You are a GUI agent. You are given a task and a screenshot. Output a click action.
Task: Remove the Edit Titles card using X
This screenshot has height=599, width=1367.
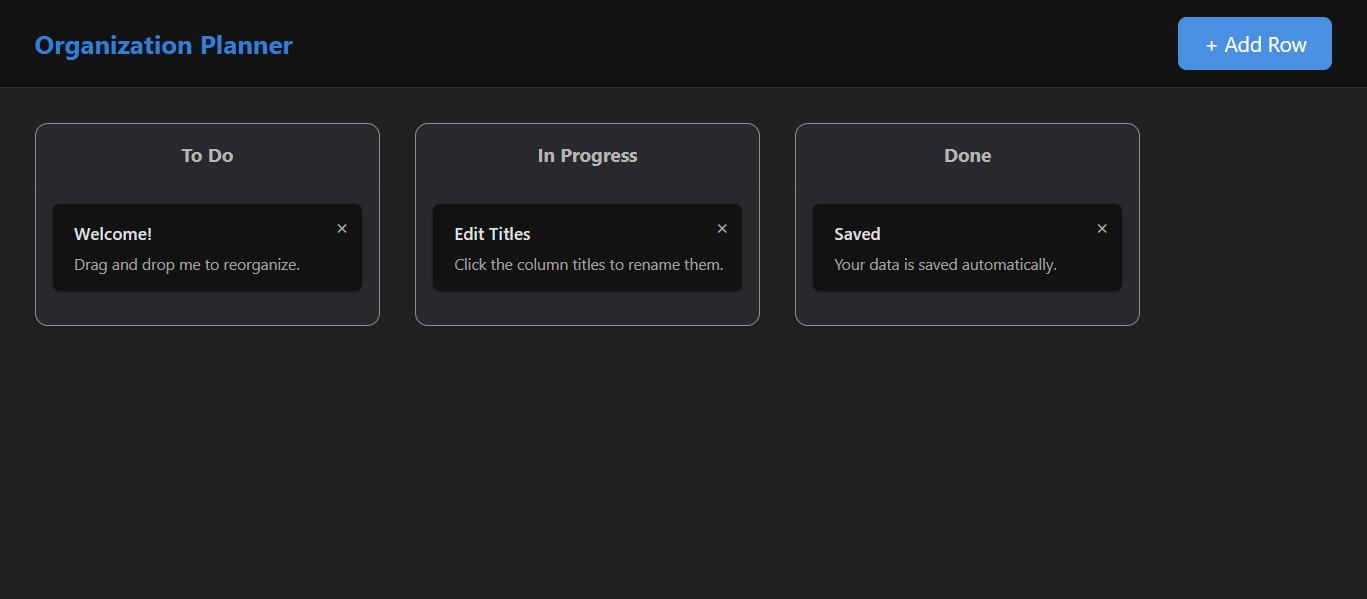tap(722, 229)
